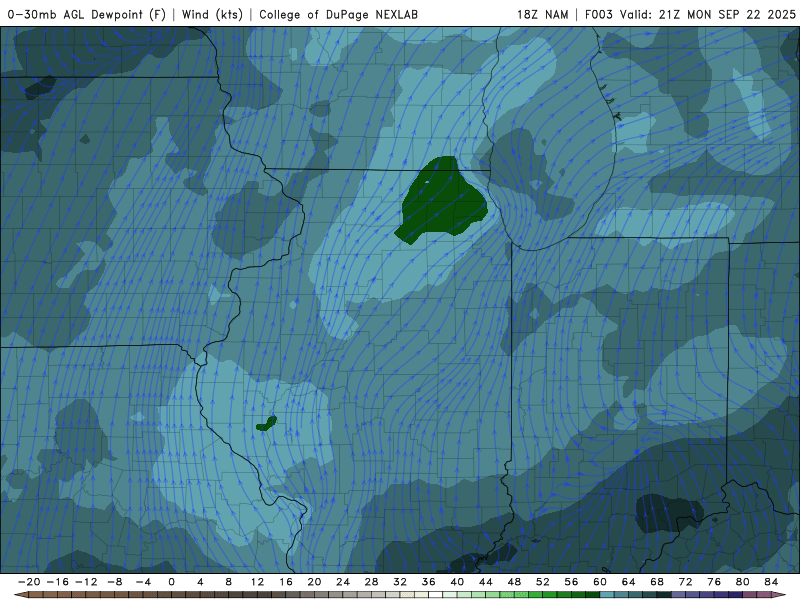Select legend value 64
800x600 pixels.
click(x=629, y=582)
